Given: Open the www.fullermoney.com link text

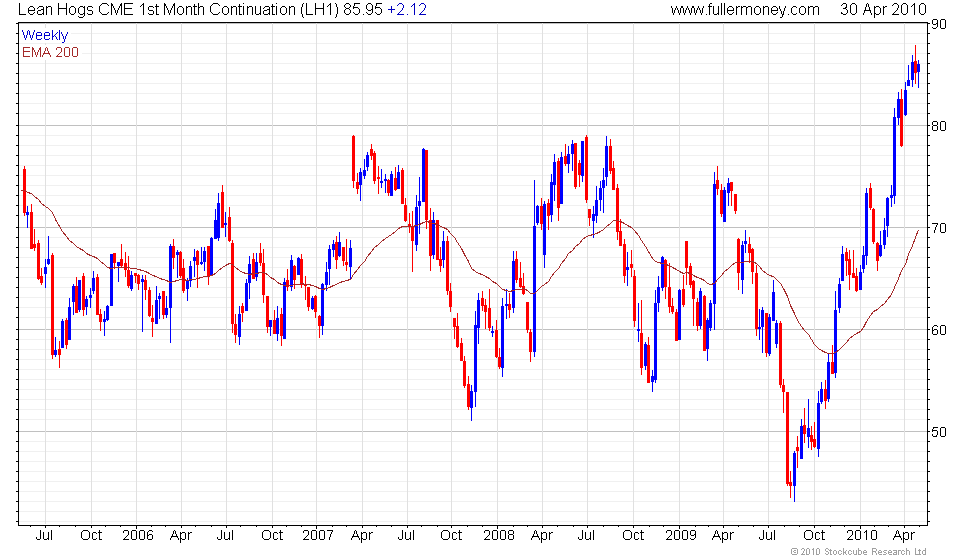Looking at the screenshot, I should click(745, 10).
